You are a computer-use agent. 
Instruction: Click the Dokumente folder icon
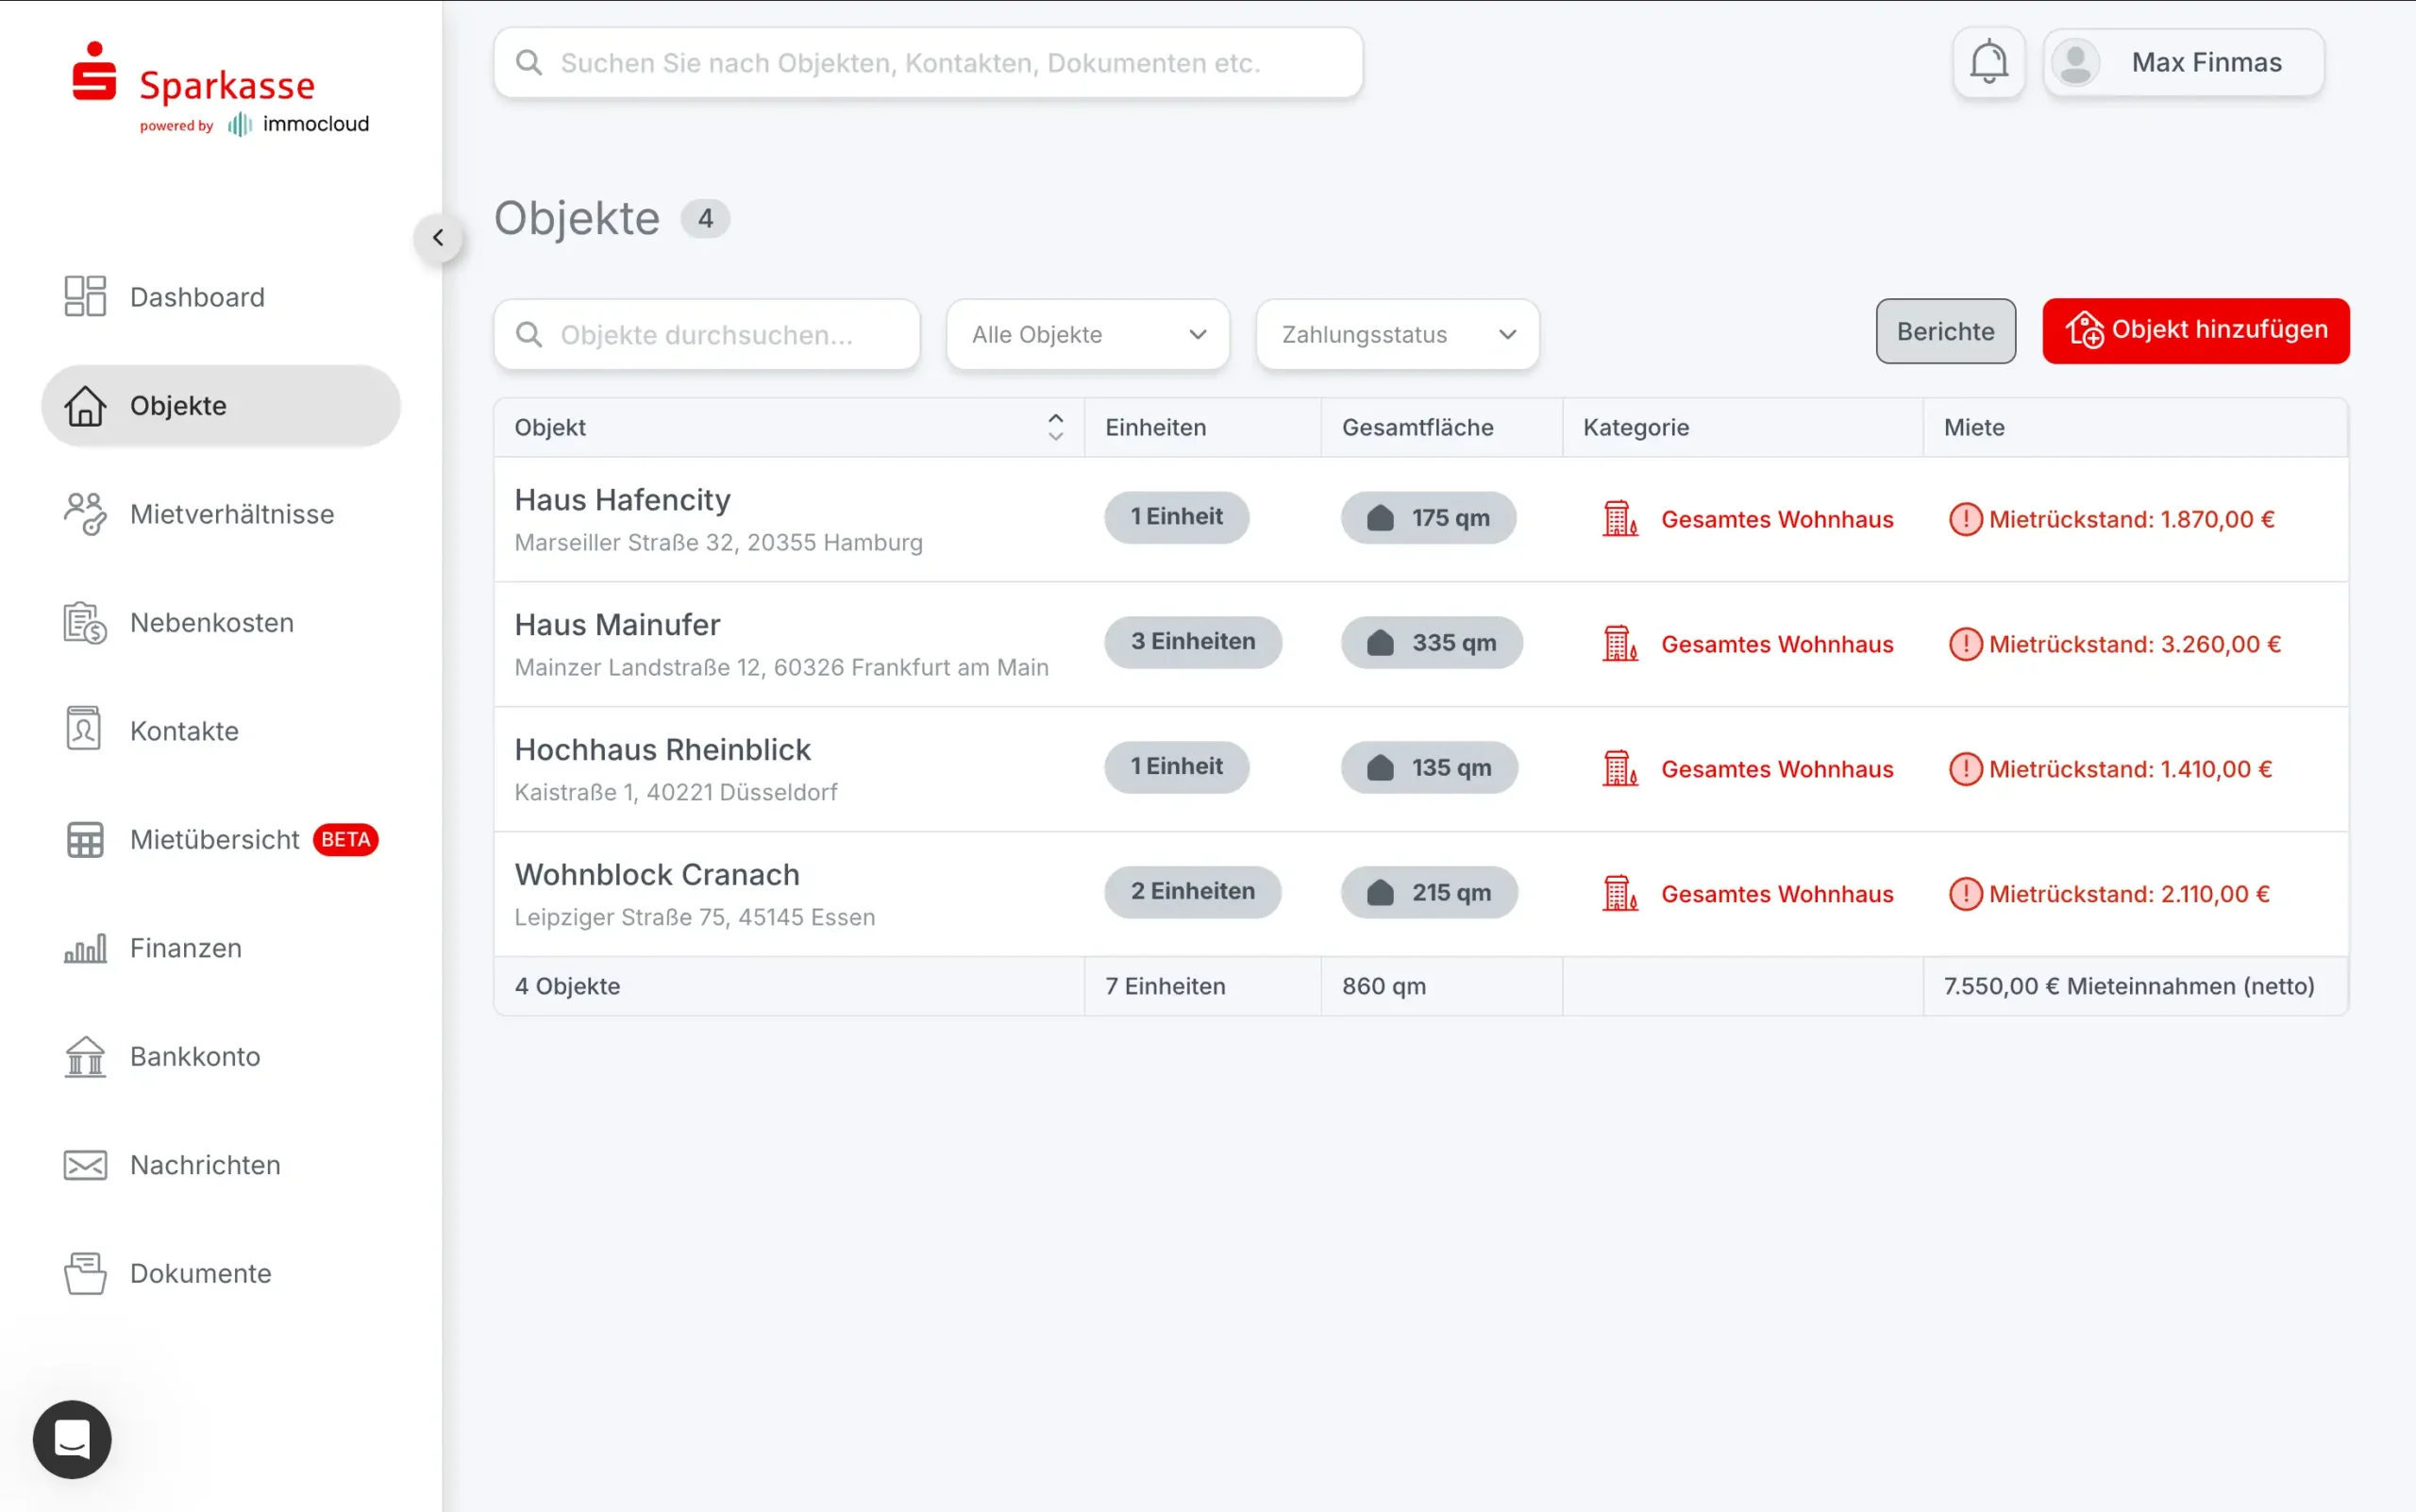pyautogui.click(x=85, y=1273)
